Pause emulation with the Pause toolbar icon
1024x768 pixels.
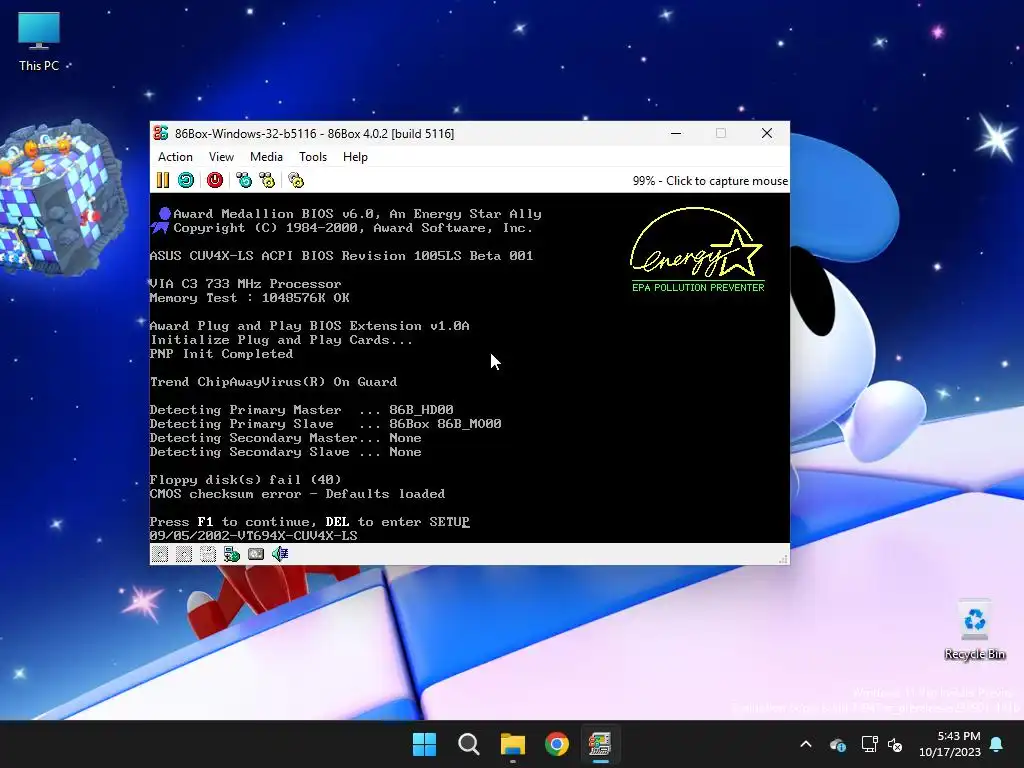[163, 180]
